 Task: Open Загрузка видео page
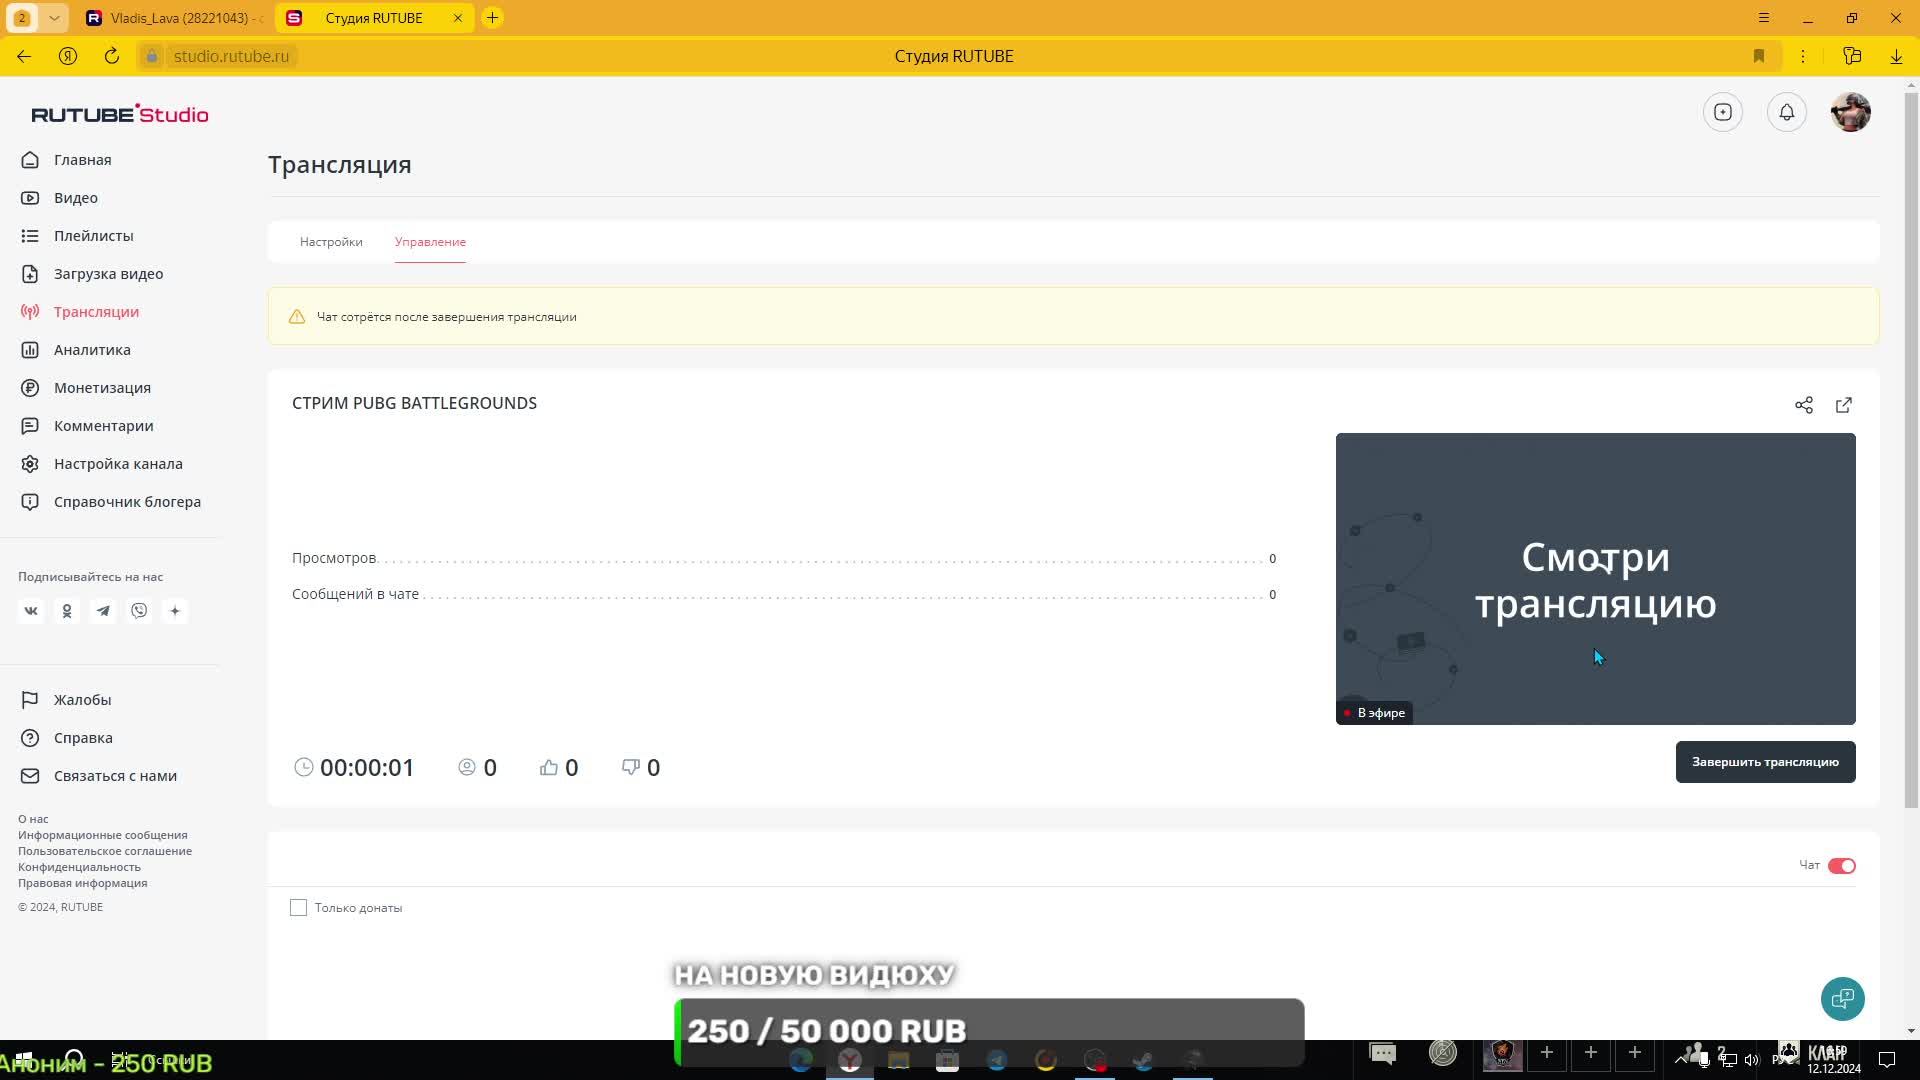(108, 274)
